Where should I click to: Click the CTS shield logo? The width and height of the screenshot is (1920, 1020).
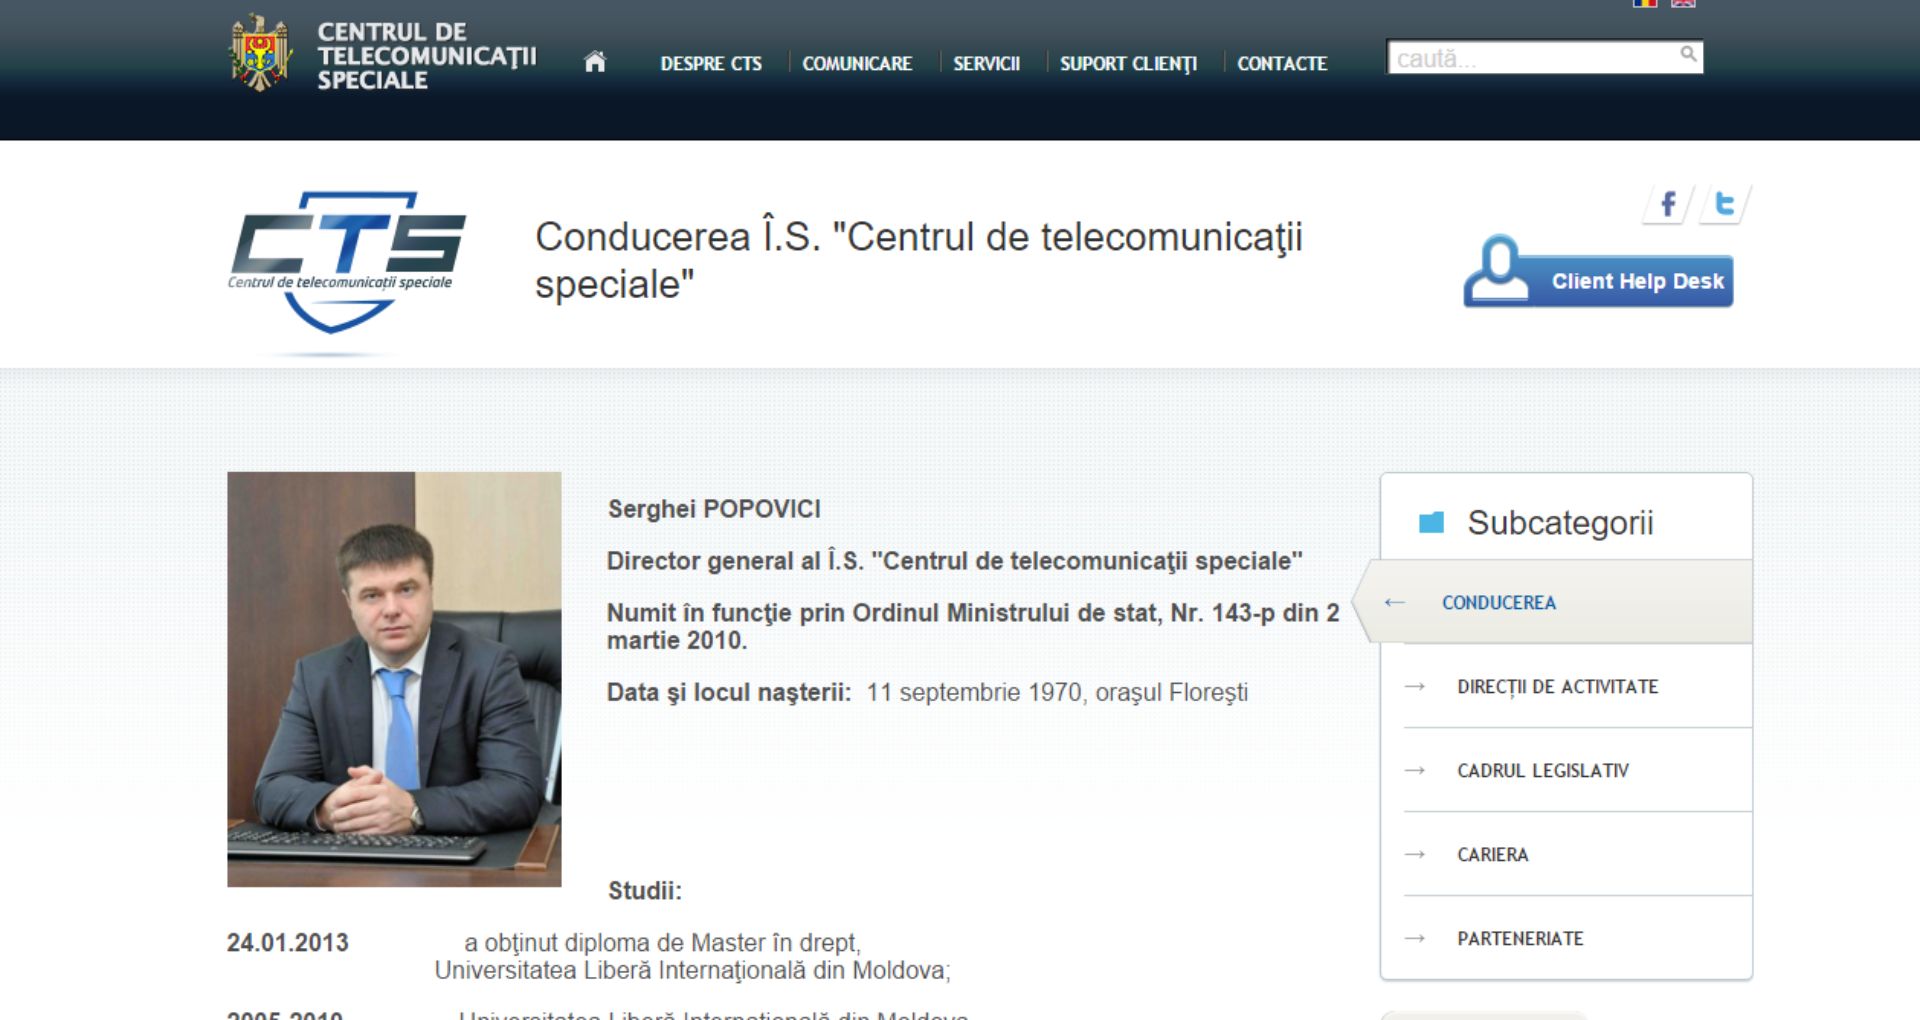point(346,264)
